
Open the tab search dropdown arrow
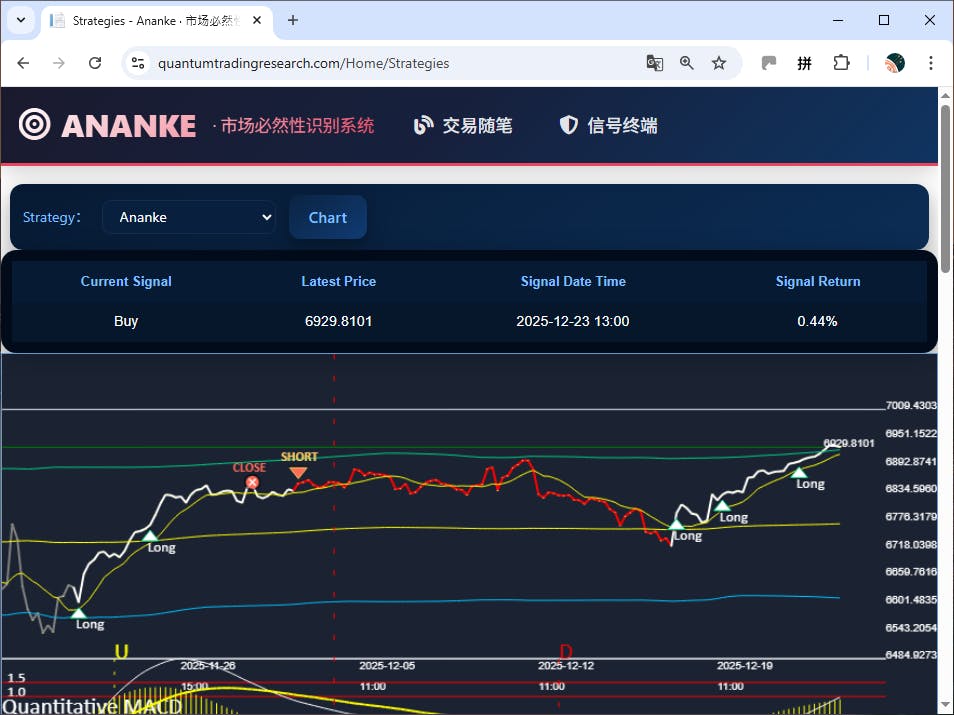click(x=21, y=20)
